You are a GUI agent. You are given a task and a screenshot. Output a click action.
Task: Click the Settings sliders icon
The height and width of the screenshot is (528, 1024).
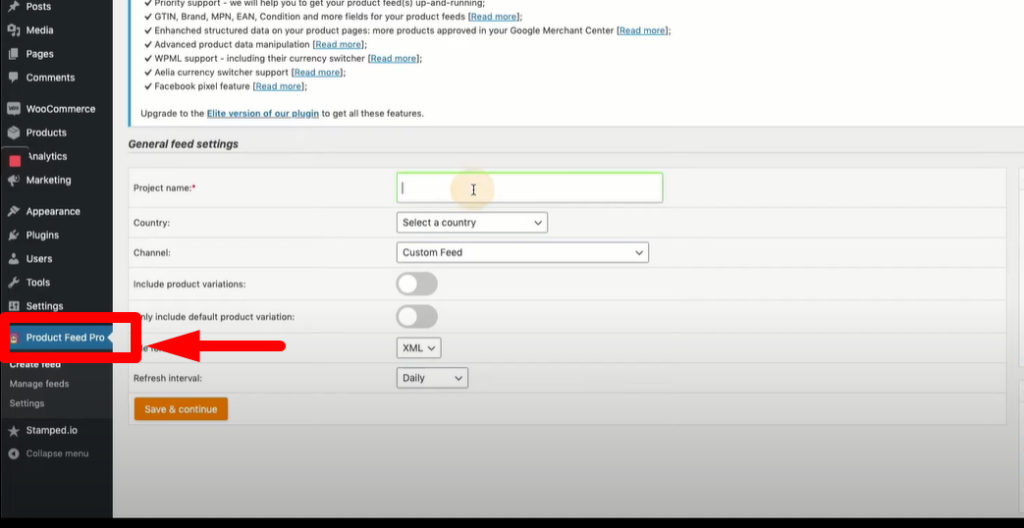tap(13, 306)
